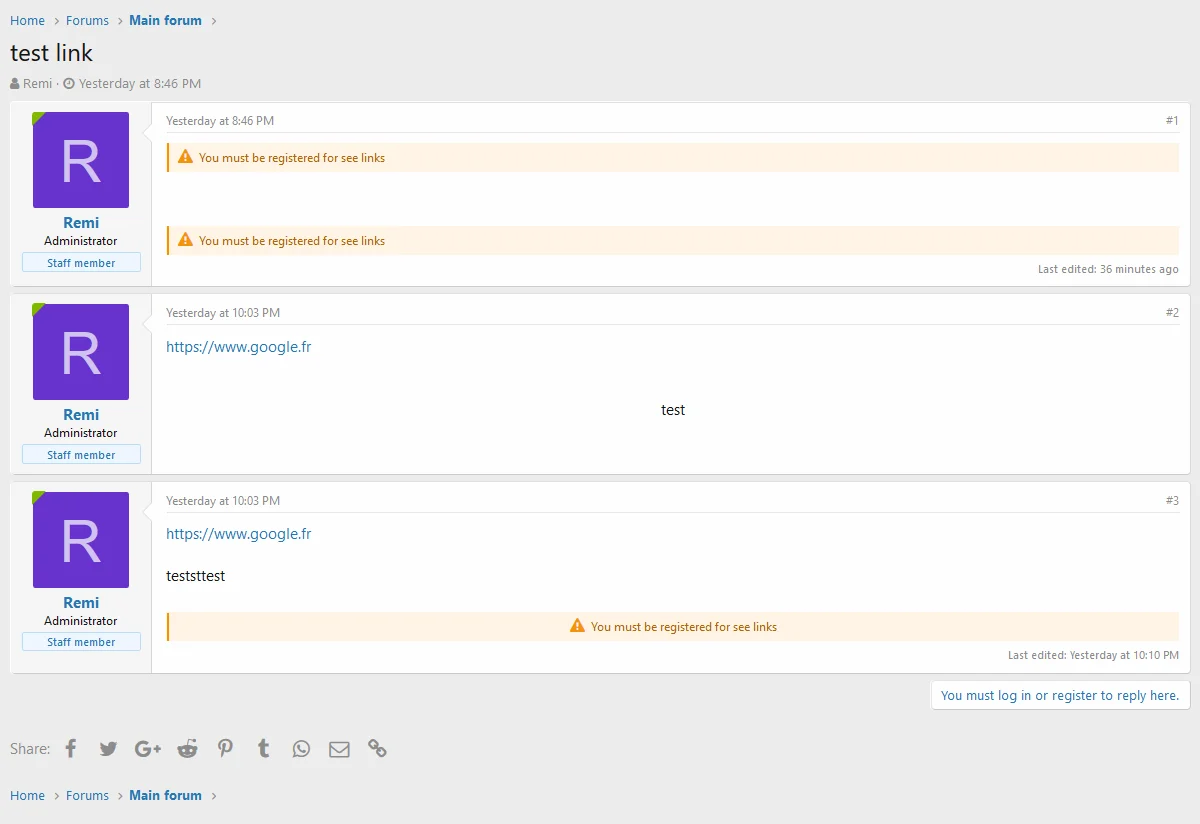1200x824 pixels.
Task: Send the thread via WhatsApp
Action: click(x=301, y=748)
